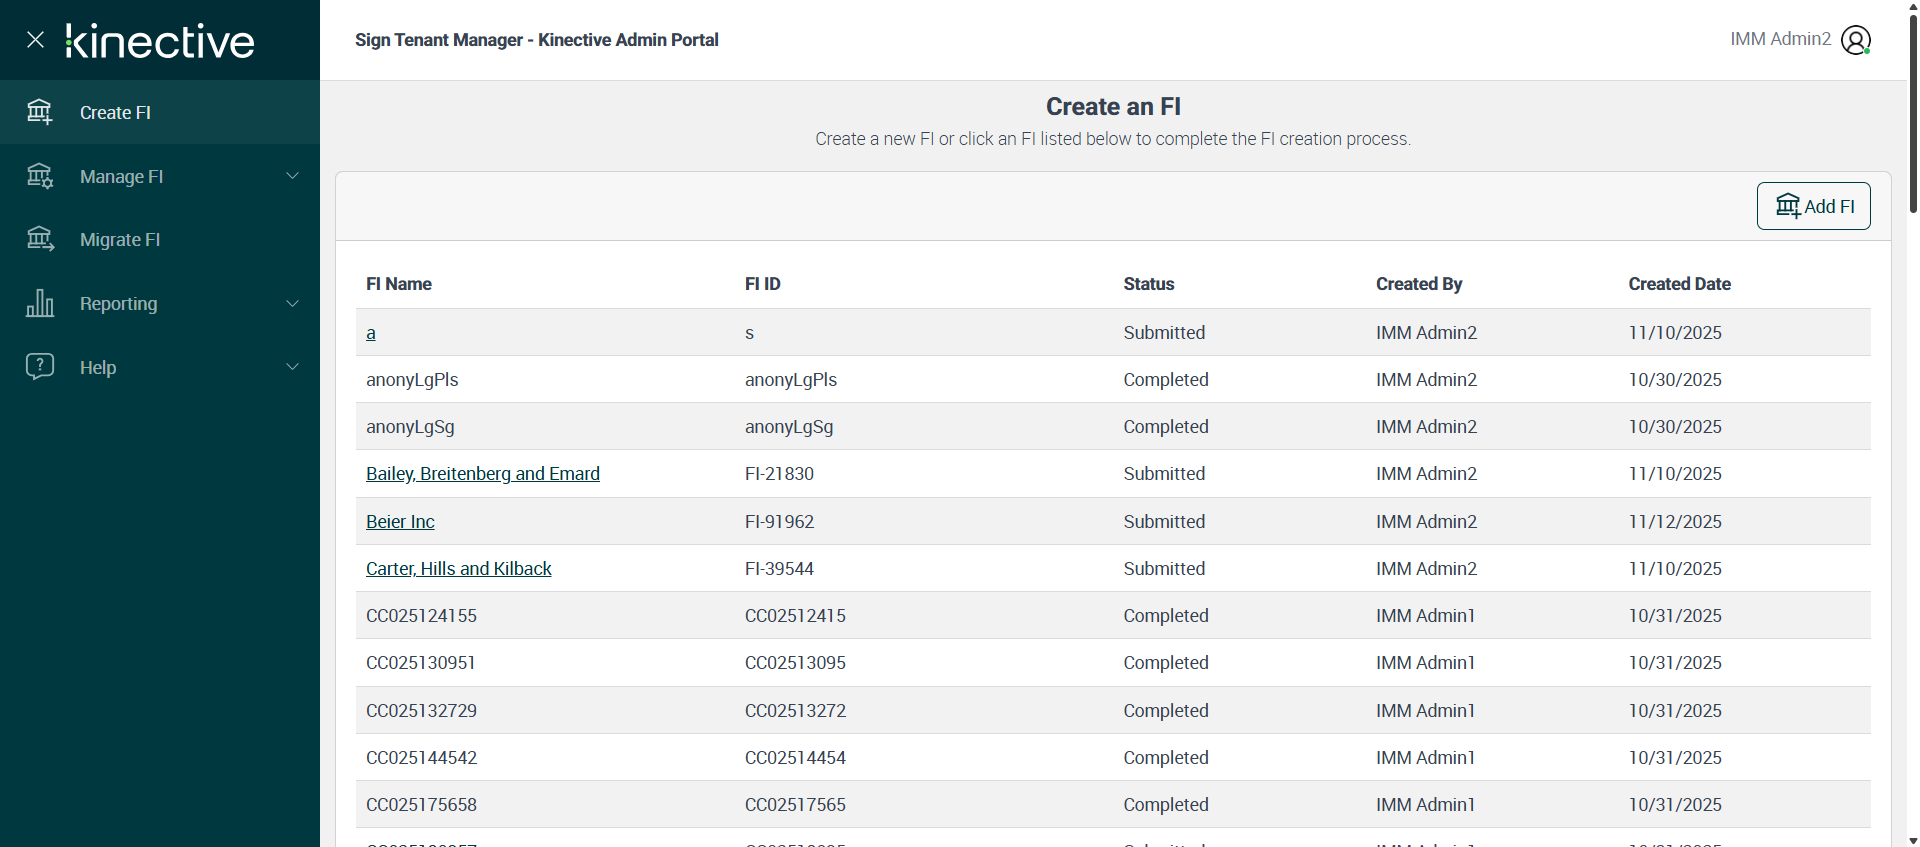Expand the Manage FI submenu chevron

coord(293,176)
